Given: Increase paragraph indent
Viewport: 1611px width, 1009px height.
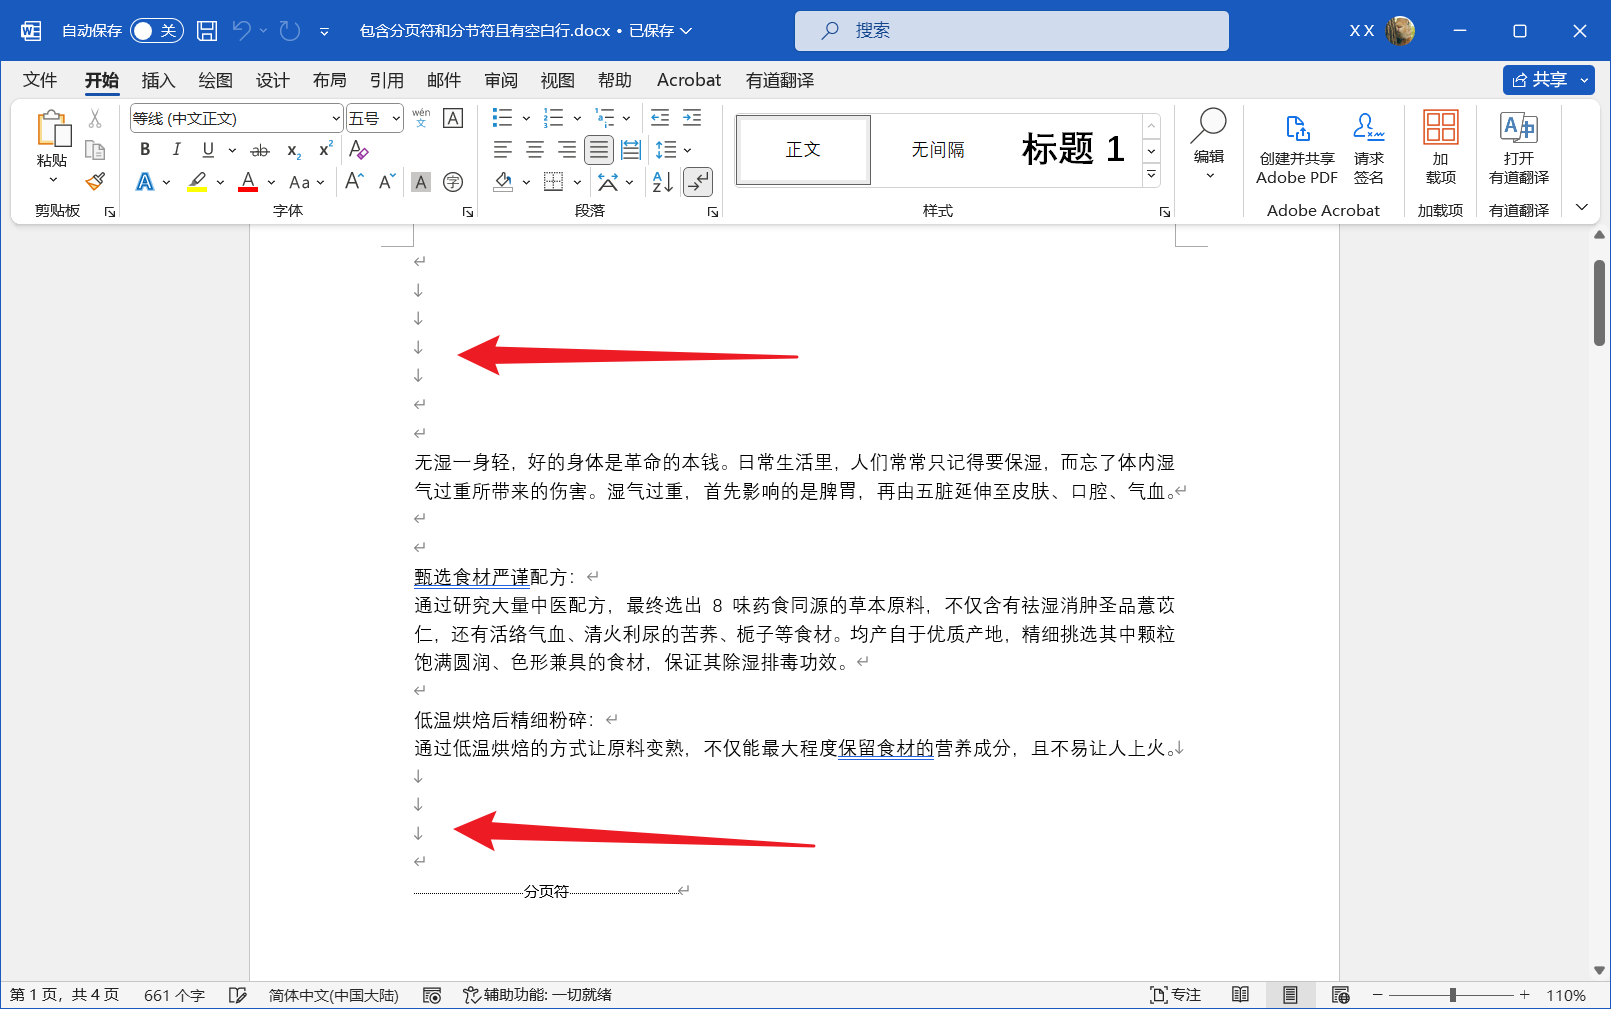Looking at the screenshot, I should tap(692, 118).
